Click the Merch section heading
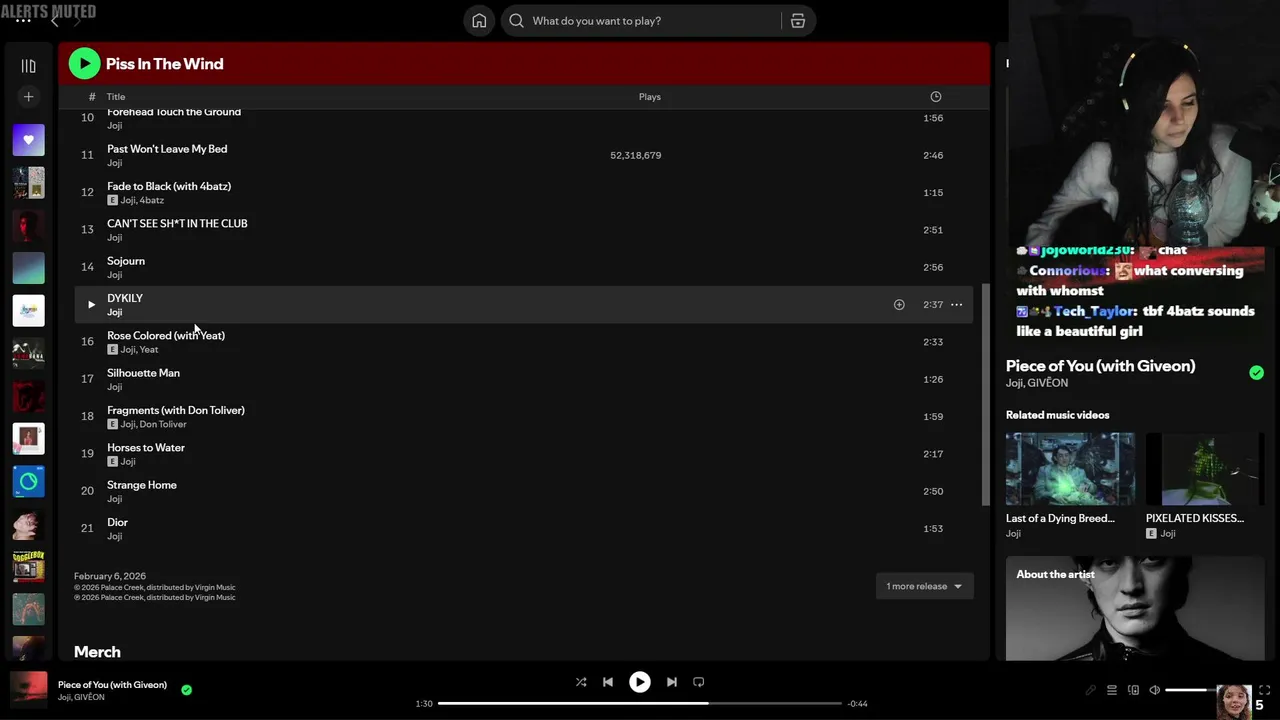The image size is (1280, 720). point(97,652)
